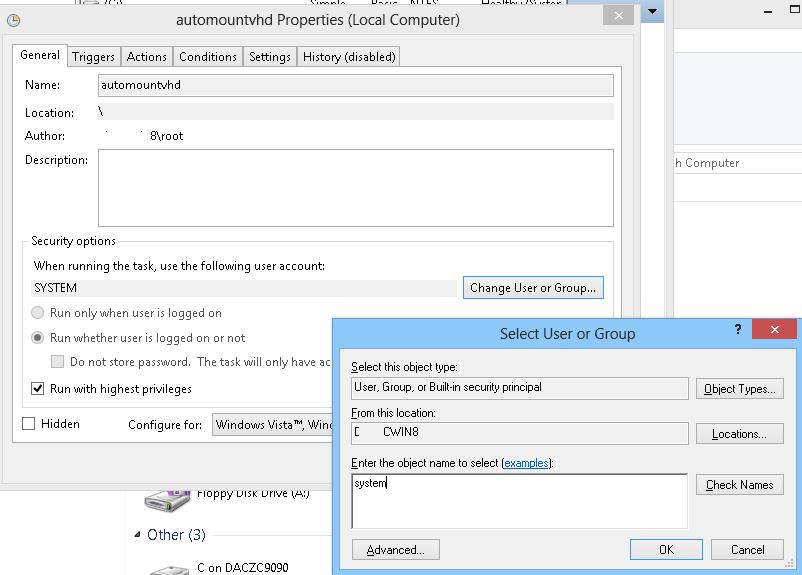Close the automountvhd Properties window
Screen dimensions: 802x575
point(618,15)
